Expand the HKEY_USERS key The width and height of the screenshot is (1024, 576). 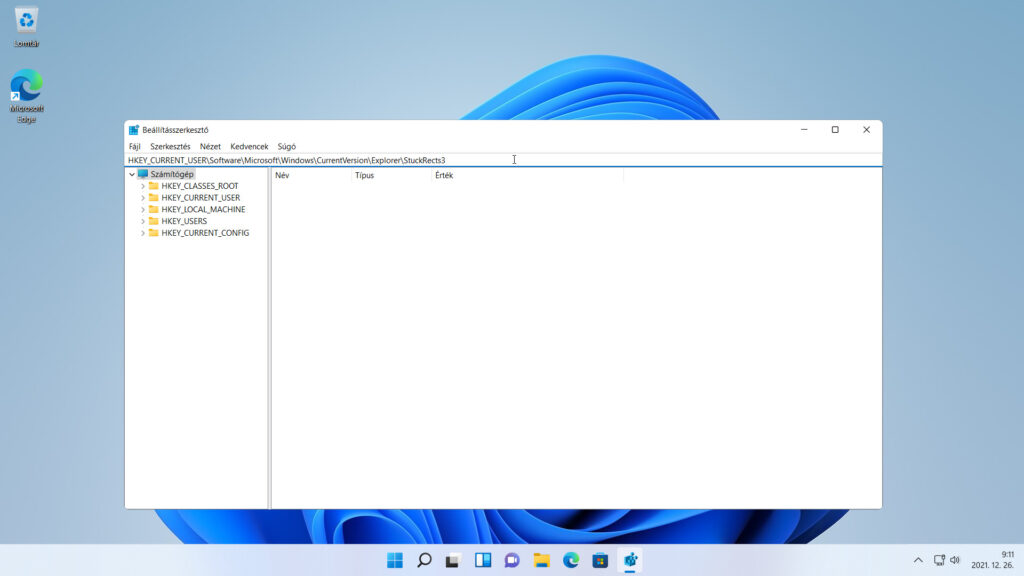click(143, 221)
